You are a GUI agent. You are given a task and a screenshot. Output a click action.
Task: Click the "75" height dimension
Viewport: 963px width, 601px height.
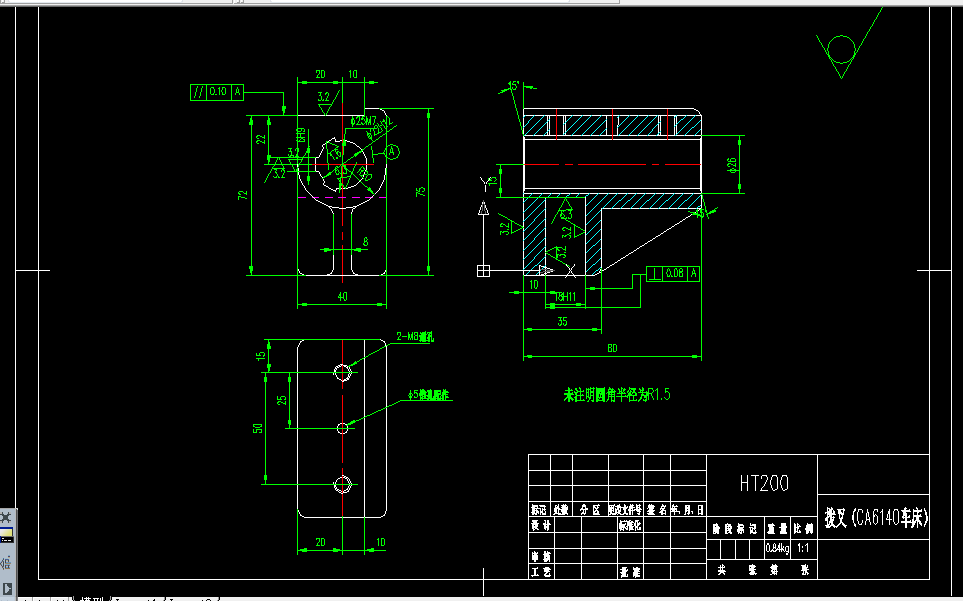click(x=421, y=192)
